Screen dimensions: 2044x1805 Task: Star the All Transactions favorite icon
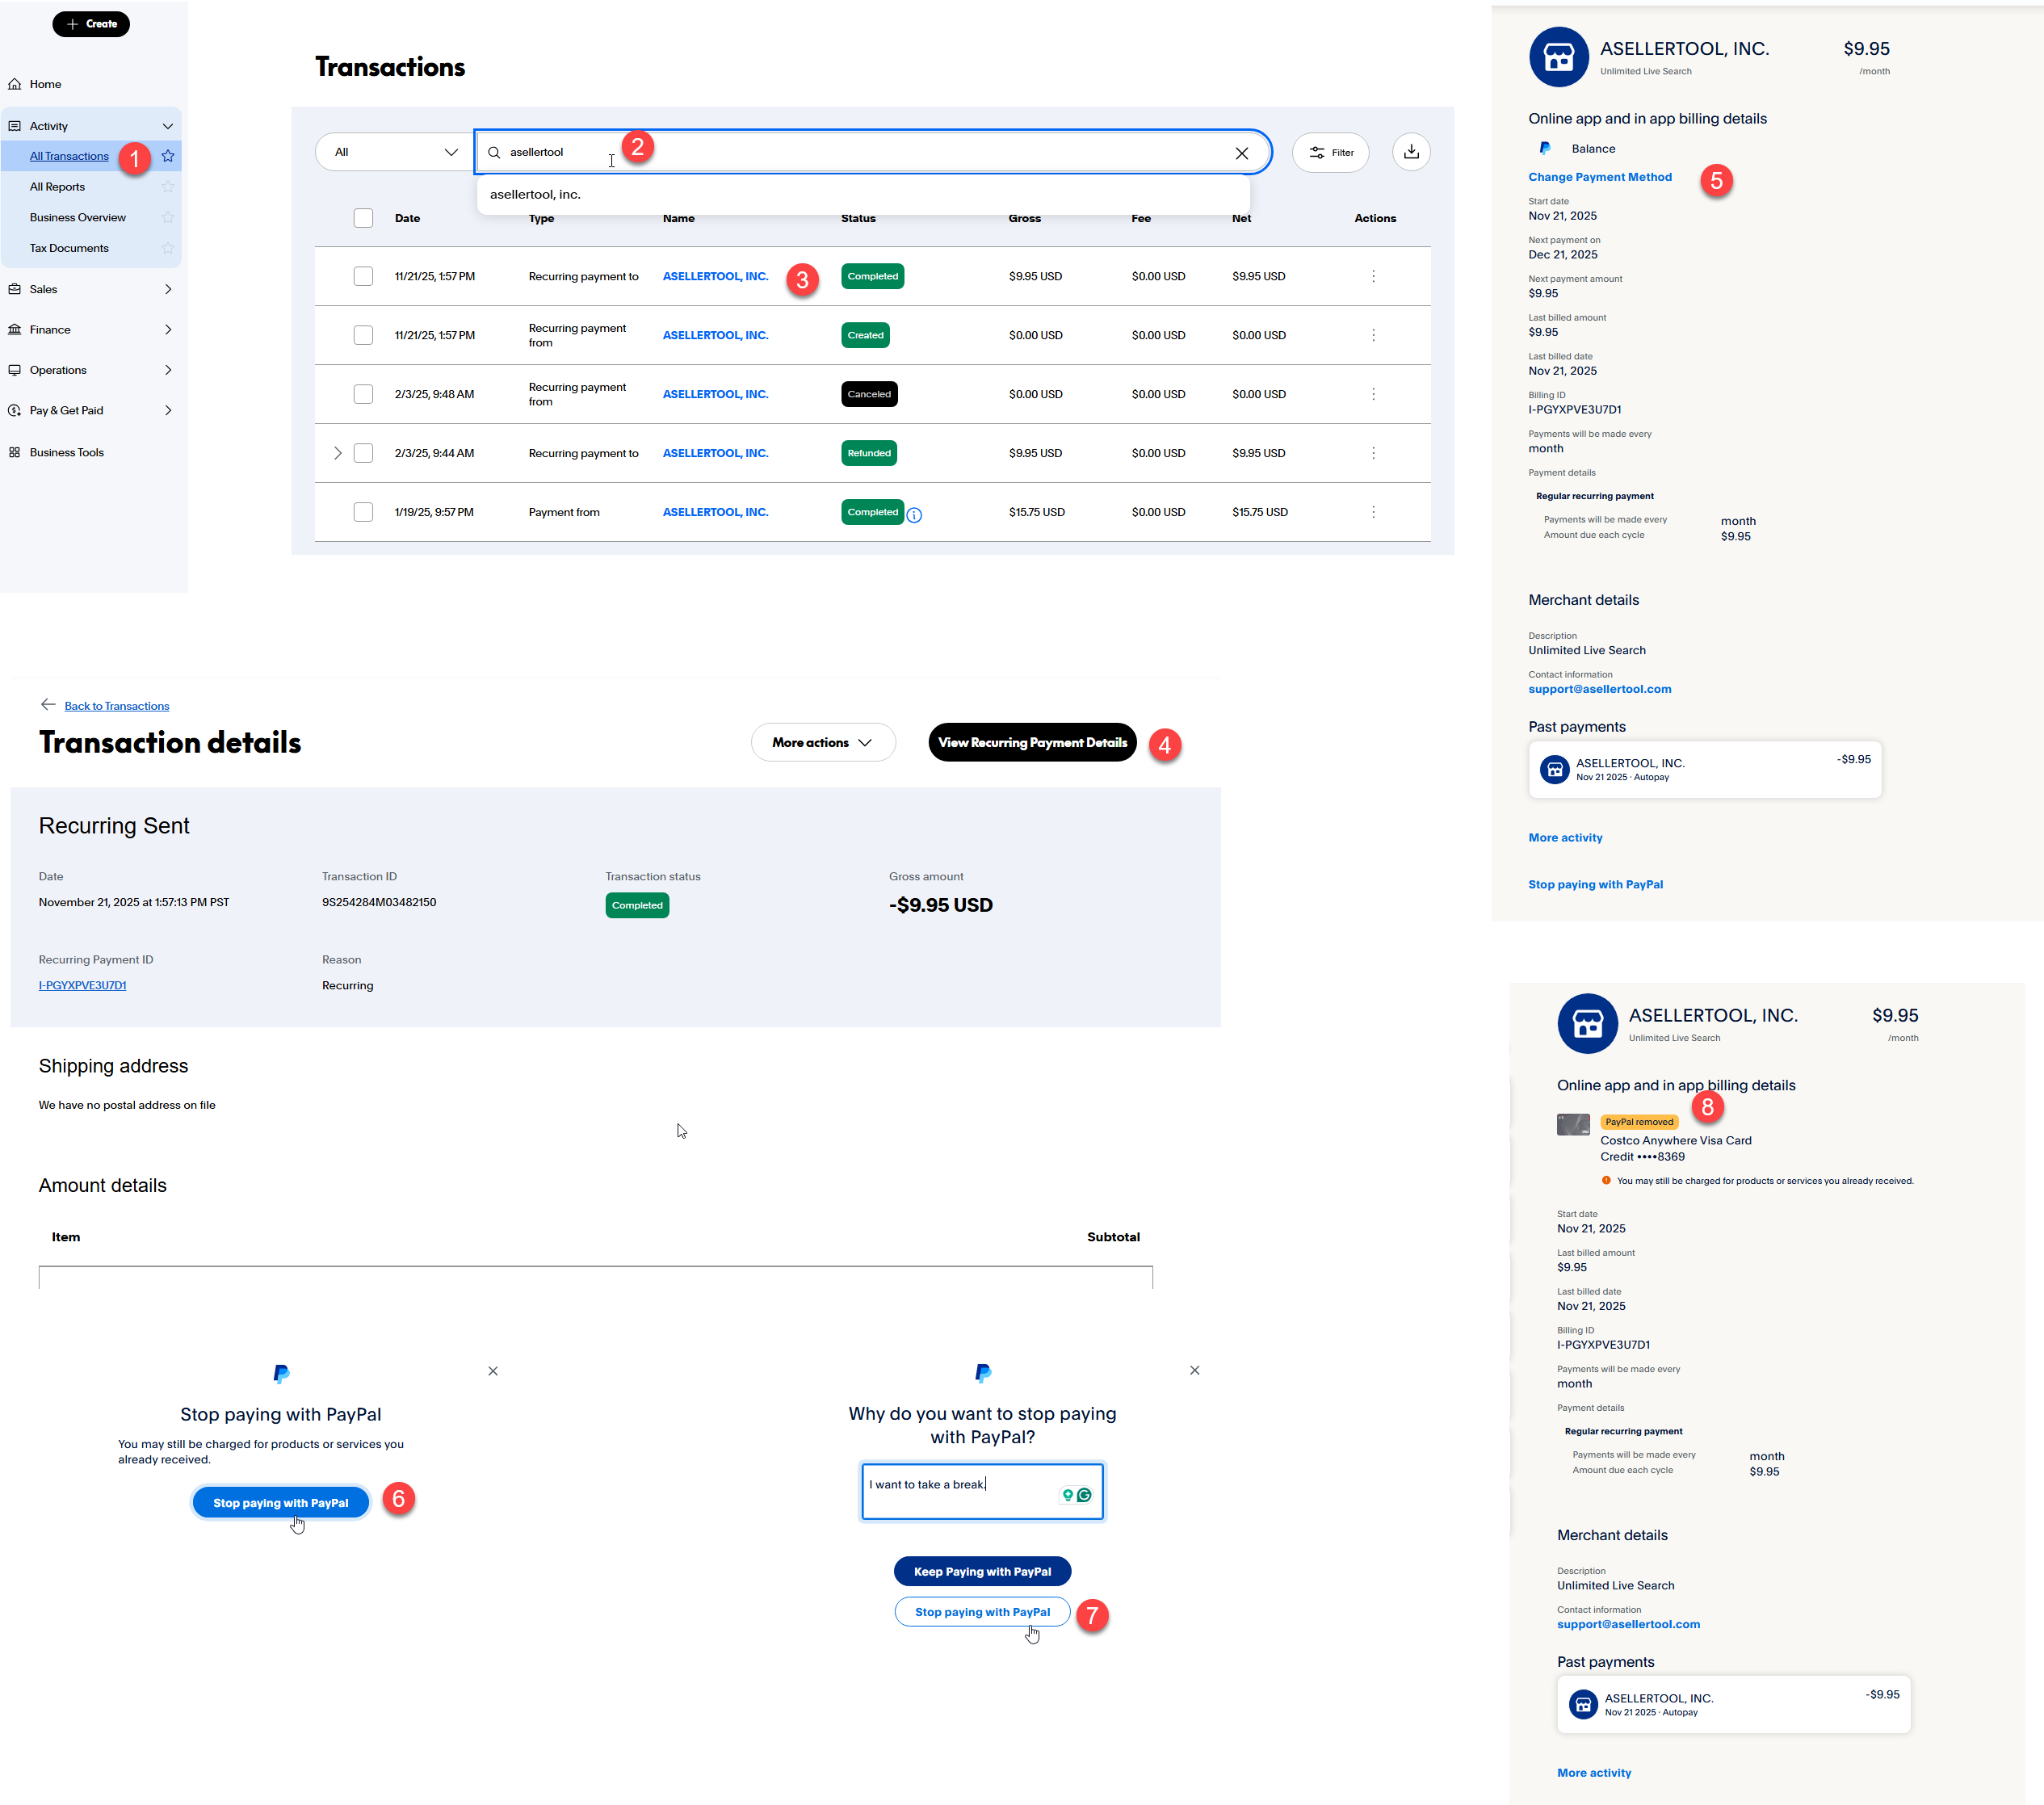click(168, 156)
